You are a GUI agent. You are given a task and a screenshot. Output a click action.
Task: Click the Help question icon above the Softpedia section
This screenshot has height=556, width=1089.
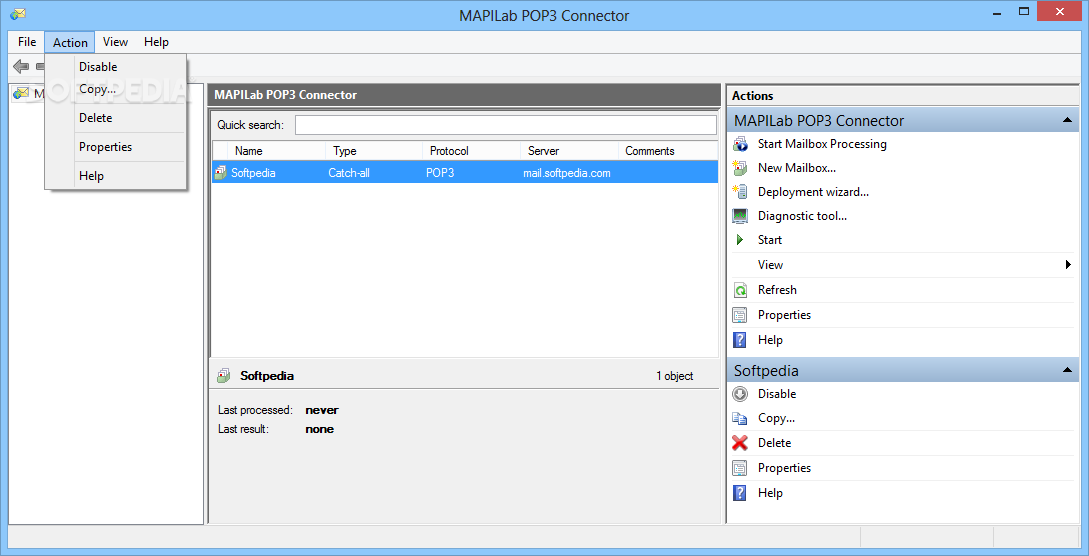pyautogui.click(x=740, y=340)
